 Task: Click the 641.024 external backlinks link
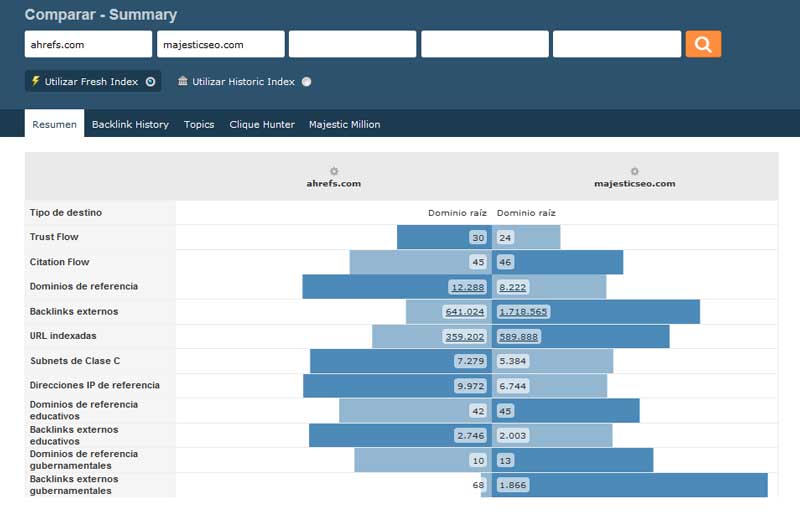[x=464, y=312]
